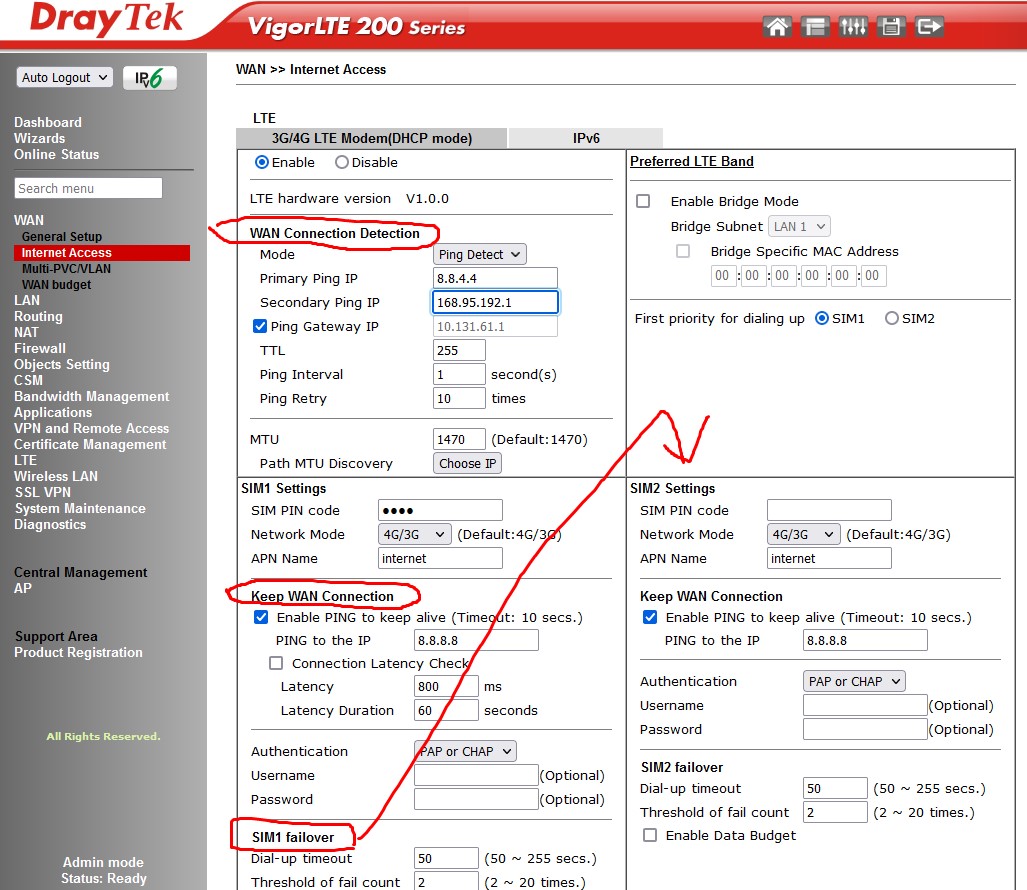Open the Auto Logout dropdown
This screenshot has width=1027, height=890.
tap(64, 78)
